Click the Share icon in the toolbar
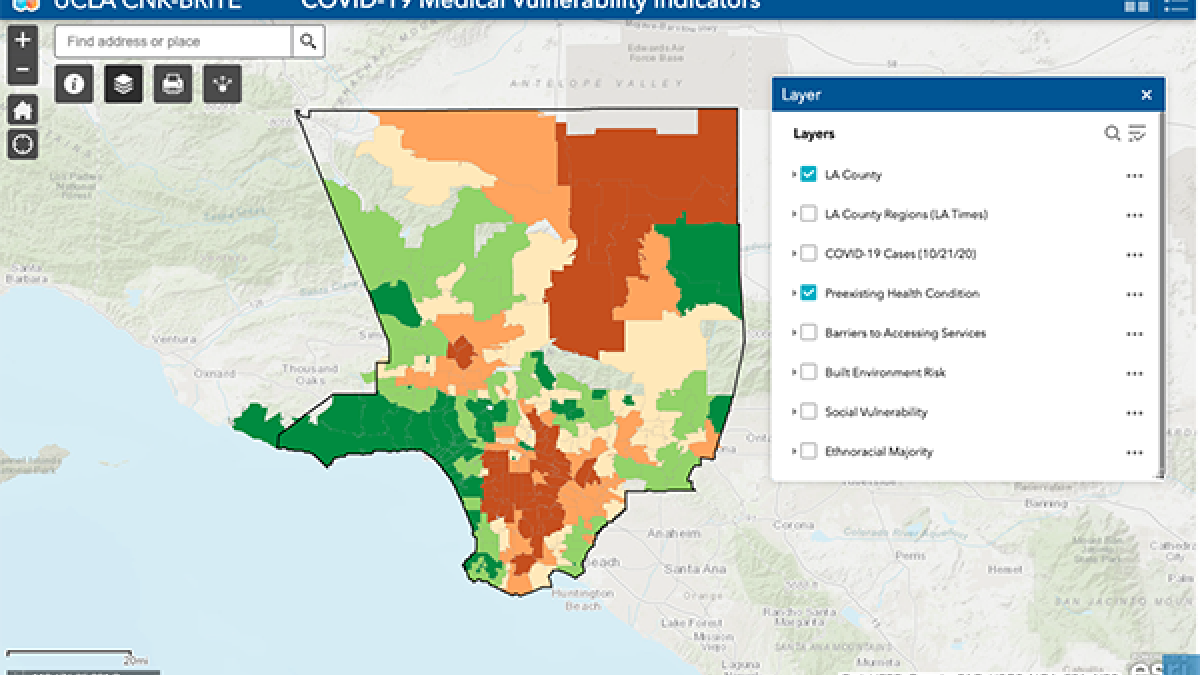This screenshot has width=1200, height=675. coord(219,84)
